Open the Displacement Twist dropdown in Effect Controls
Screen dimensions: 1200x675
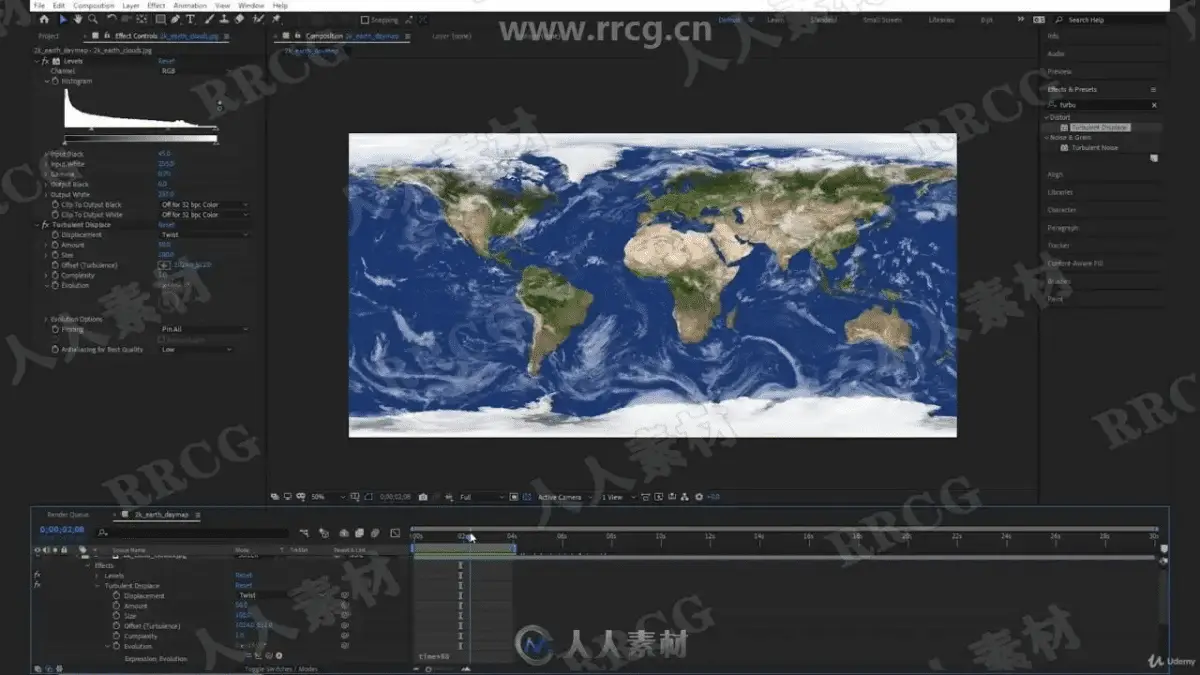[x=204, y=235]
